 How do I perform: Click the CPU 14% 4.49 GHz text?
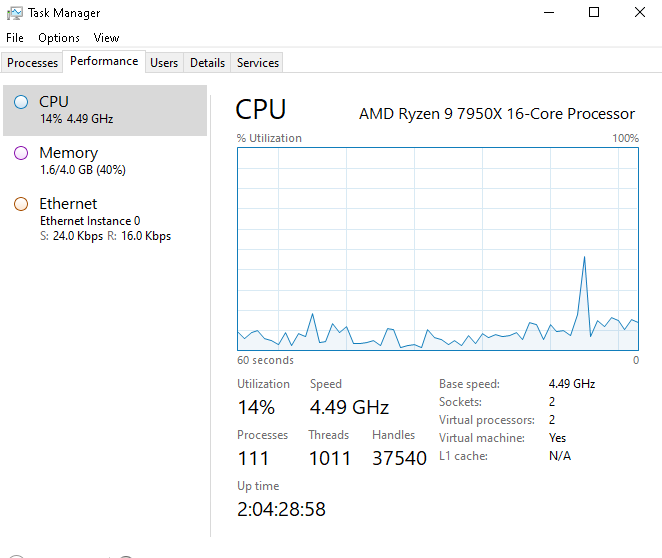pyautogui.click(x=77, y=119)
